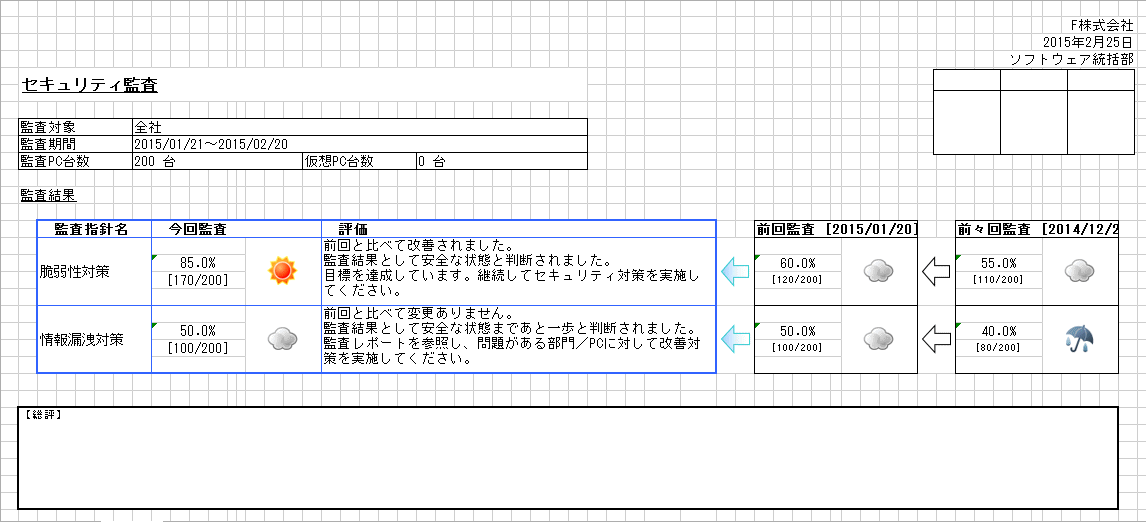Click the cloud icon in 今回監査 情報漏洩対策 row

point(283,339)
